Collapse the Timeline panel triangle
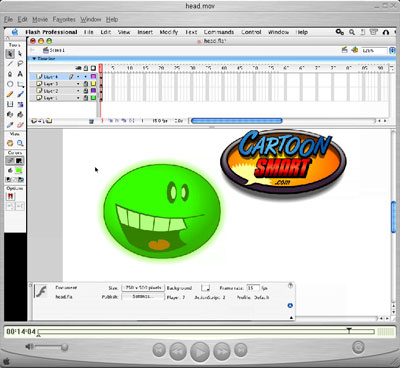 point(34,59)
